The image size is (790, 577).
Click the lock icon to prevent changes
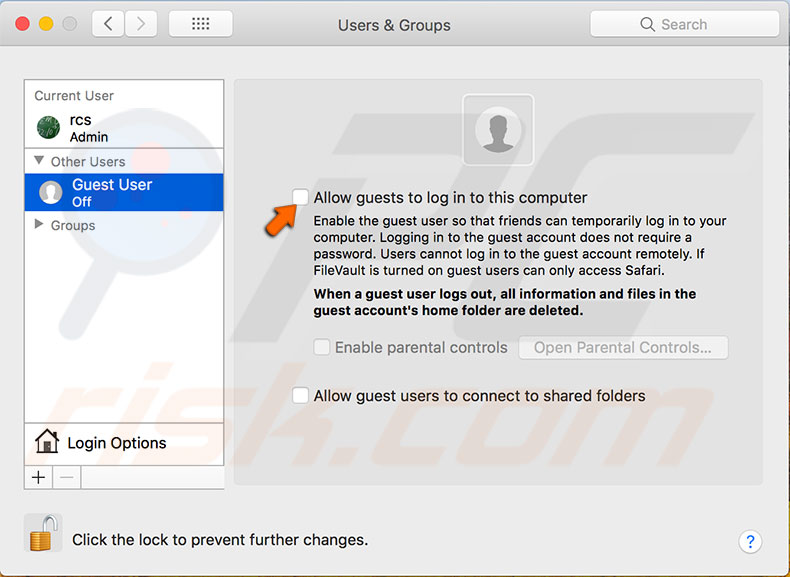tap(42, 533)
